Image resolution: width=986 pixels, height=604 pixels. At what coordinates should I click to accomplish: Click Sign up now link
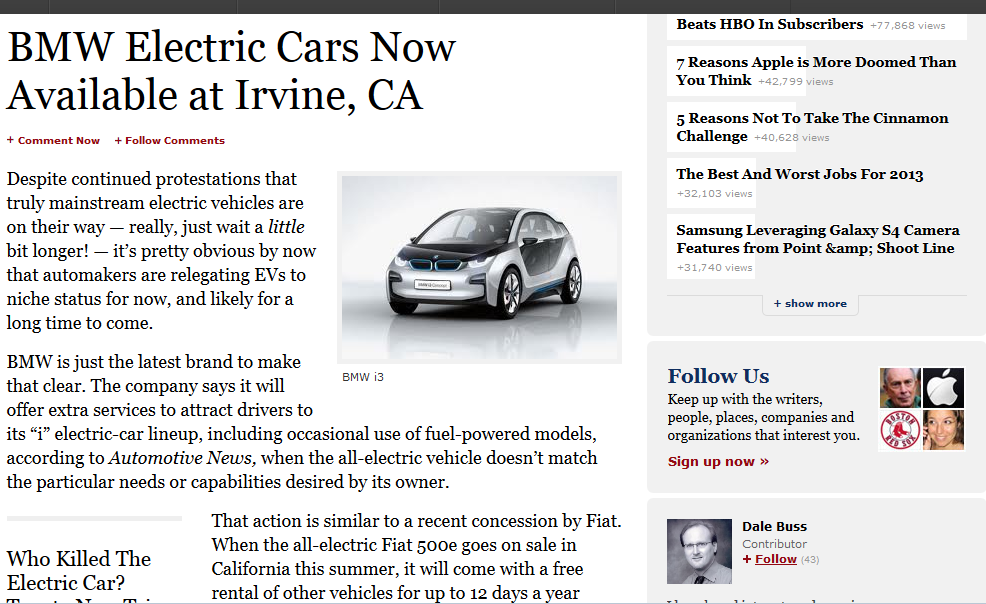pyautogui.click(x=718, y=461)
